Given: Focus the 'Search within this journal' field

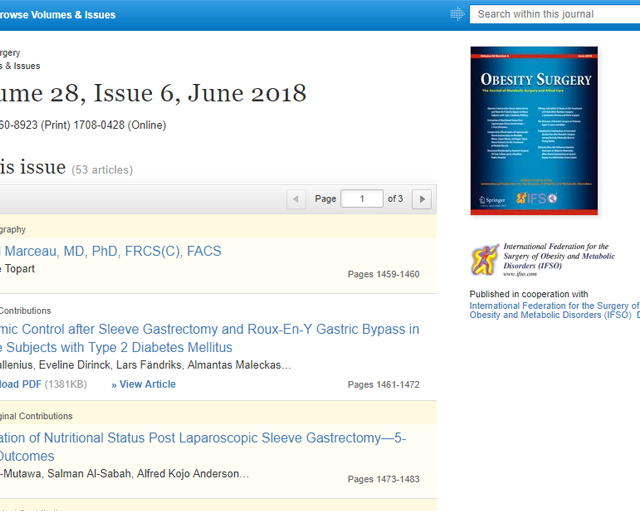Looking at the screenshot, I should (x=555, y=14).
